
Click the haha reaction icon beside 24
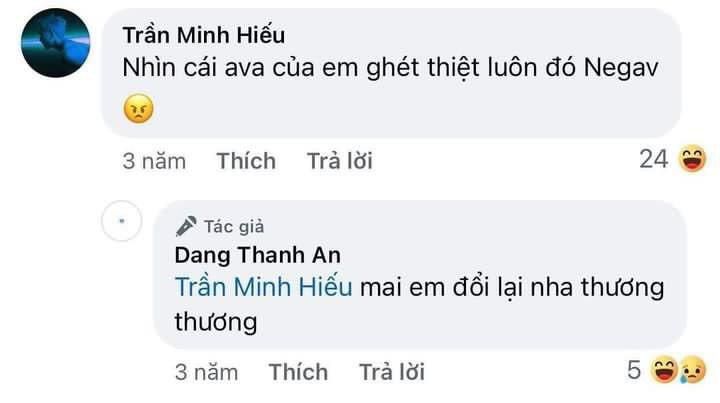tap(692, 159)
